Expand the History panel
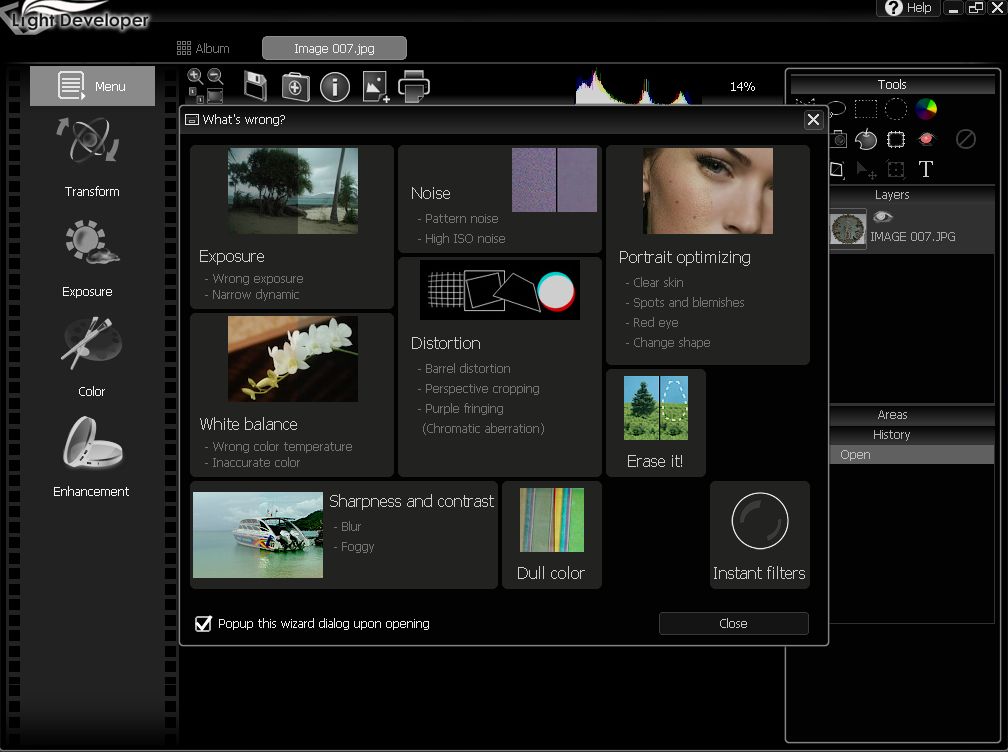1008x752 pixels. pos(892,434)
